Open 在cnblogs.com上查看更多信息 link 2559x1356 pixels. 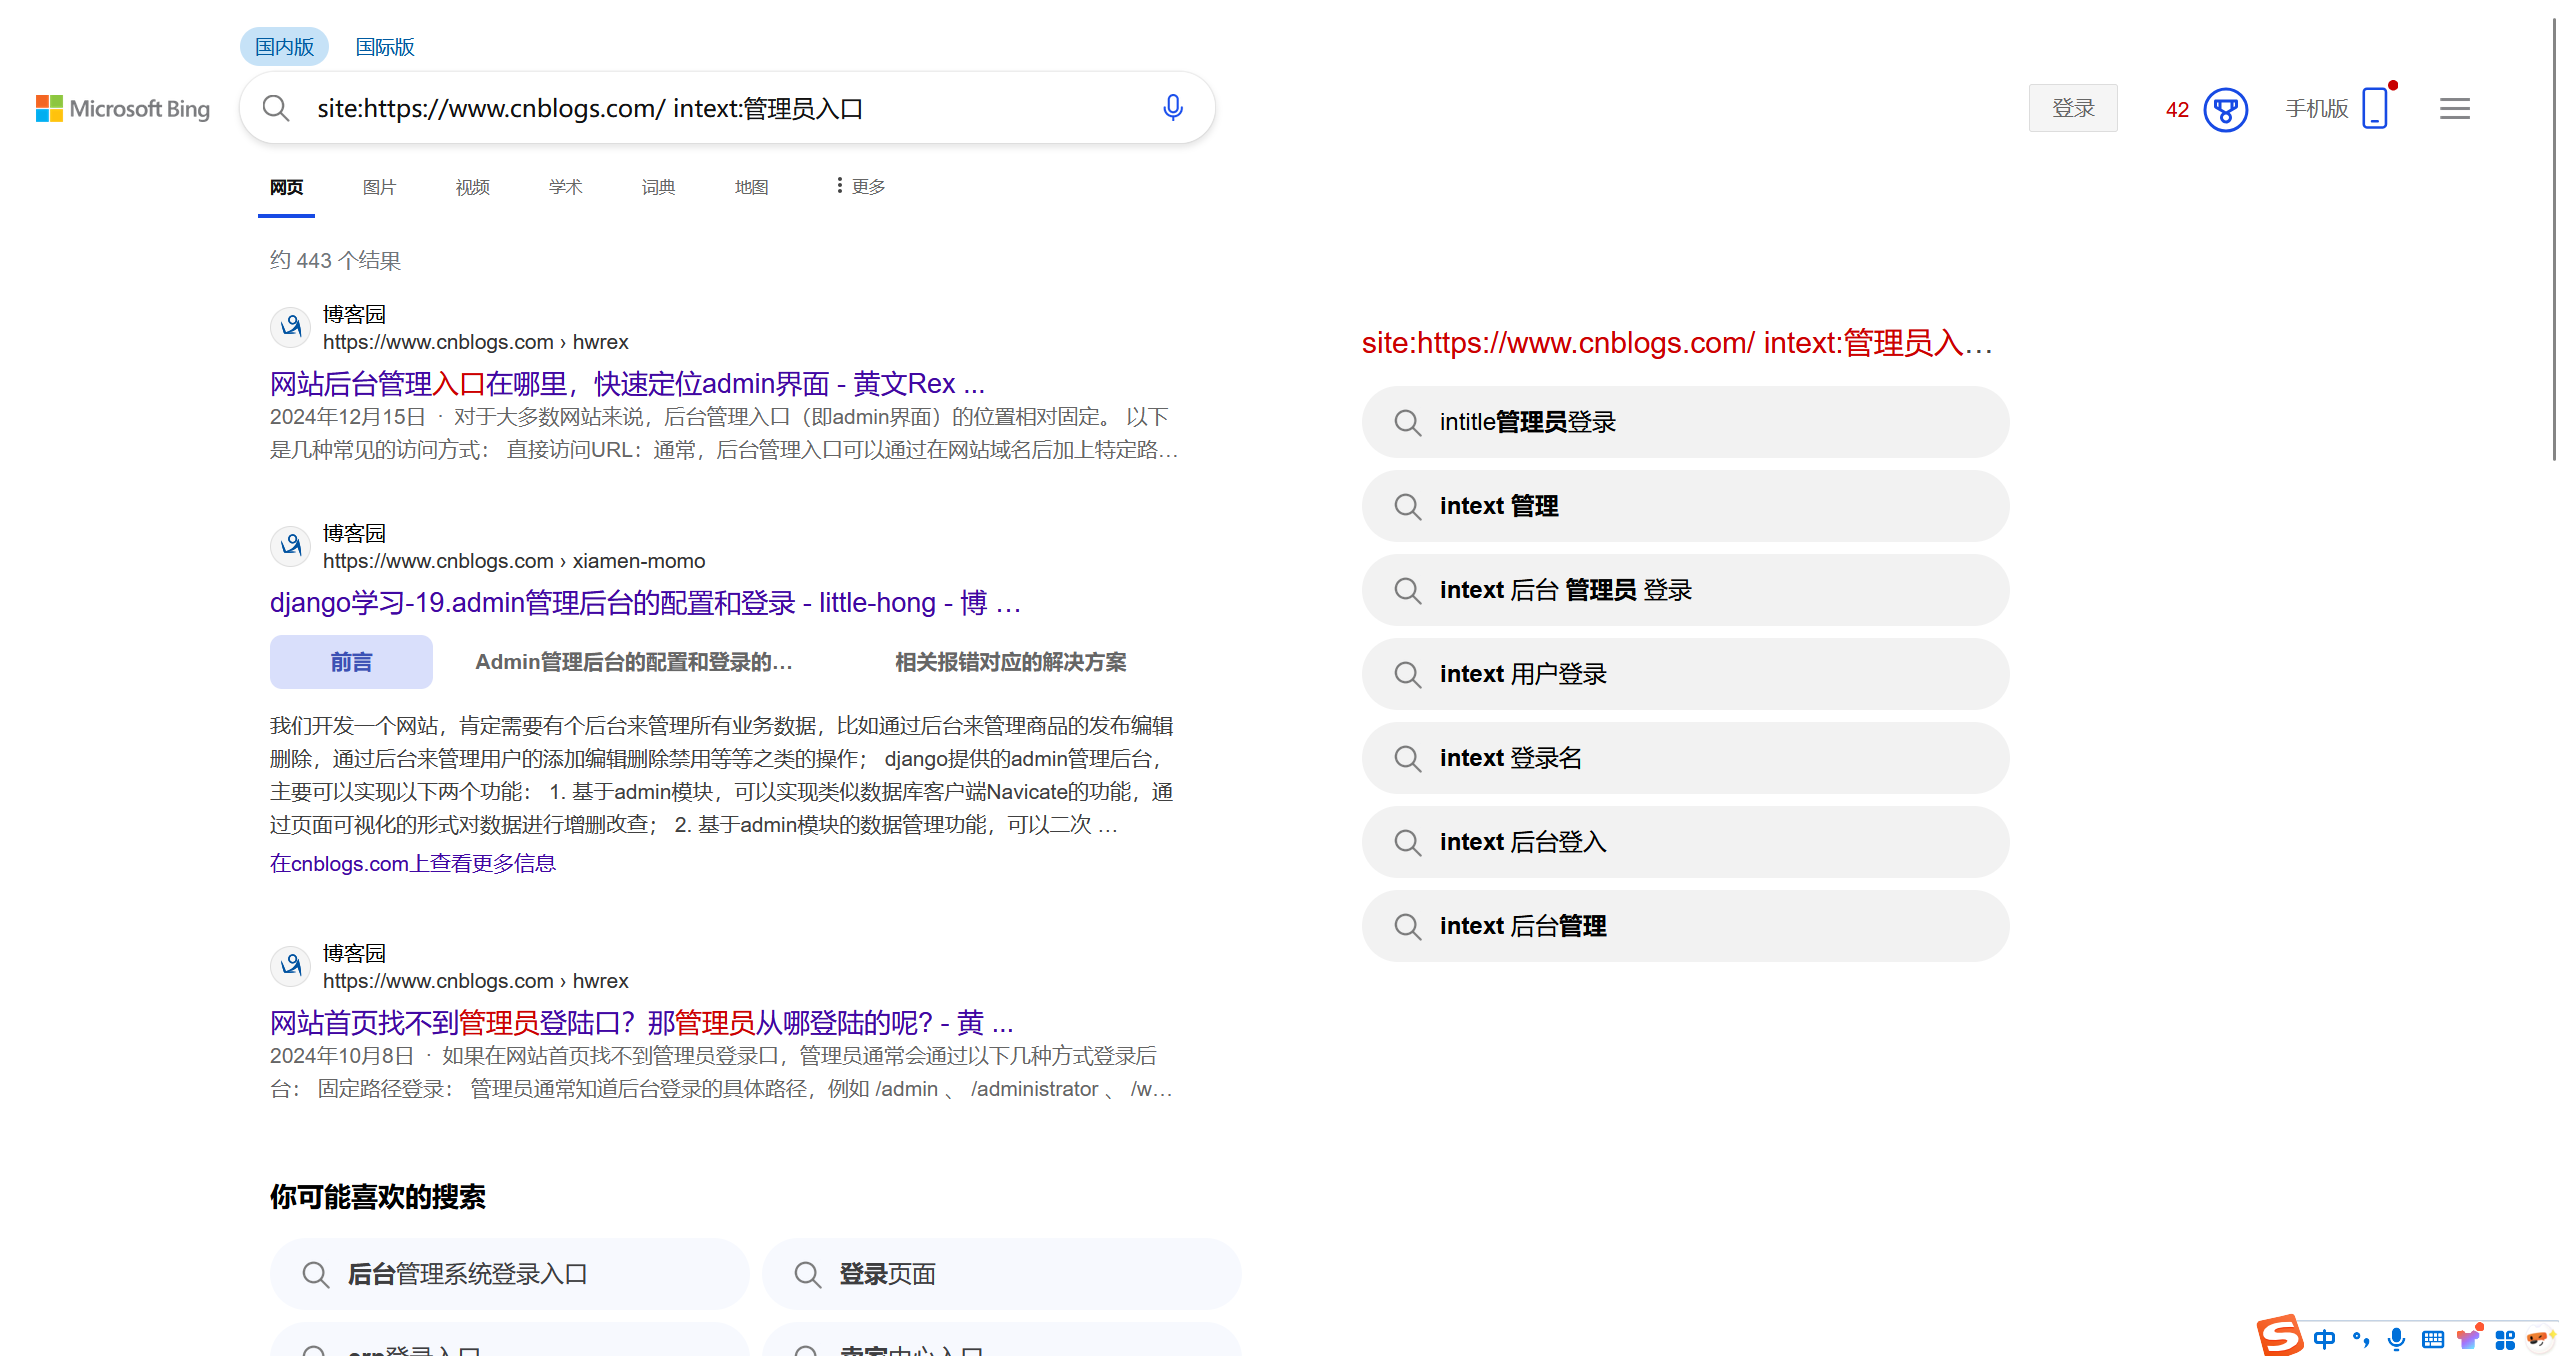click(x=413, y=863)
